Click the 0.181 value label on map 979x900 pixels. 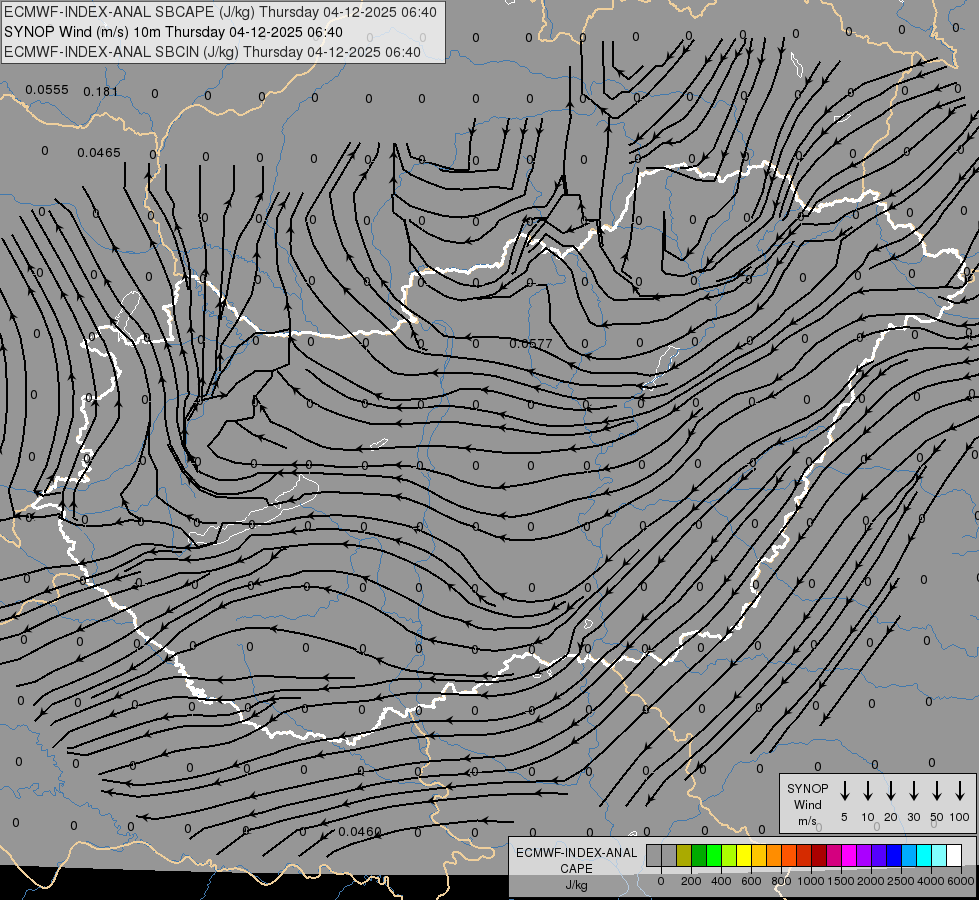101,92
